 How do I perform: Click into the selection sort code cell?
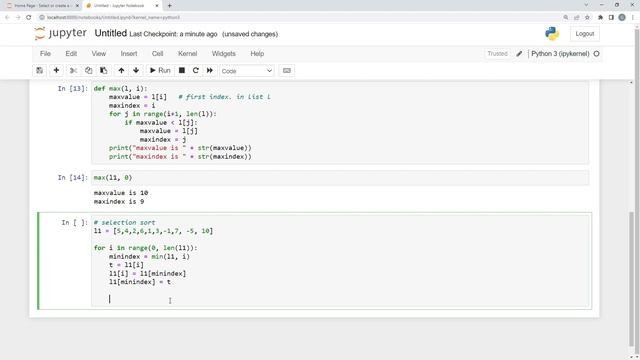(340, 261)
